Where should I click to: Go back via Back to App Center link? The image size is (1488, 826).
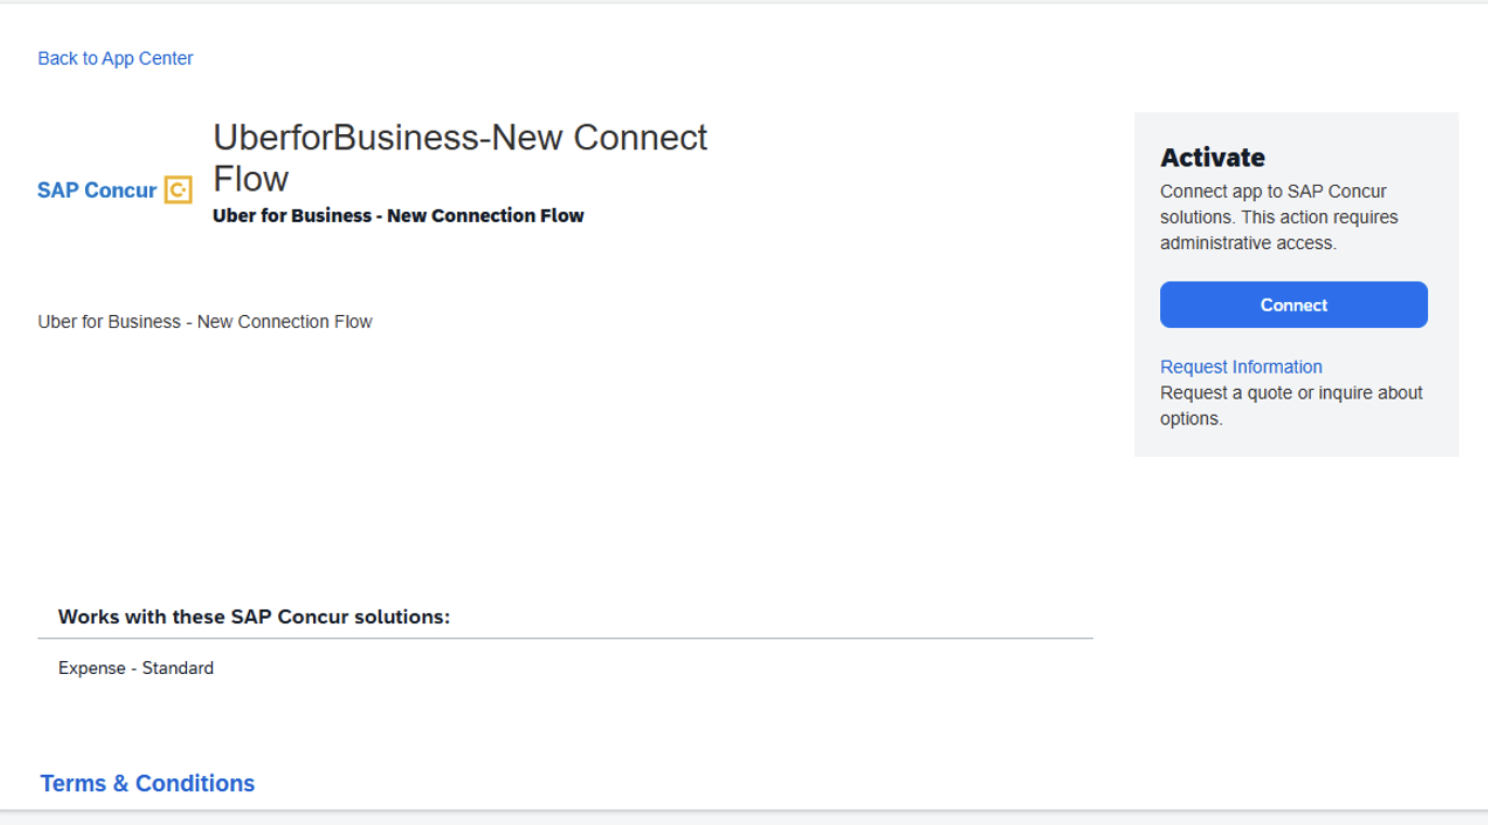(x=115, y=58)
